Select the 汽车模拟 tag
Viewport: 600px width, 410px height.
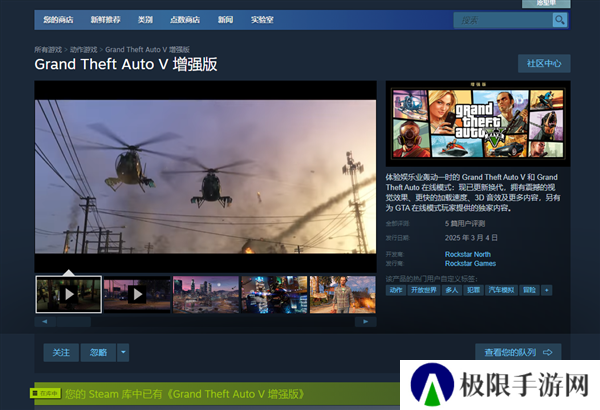[501, 290]
